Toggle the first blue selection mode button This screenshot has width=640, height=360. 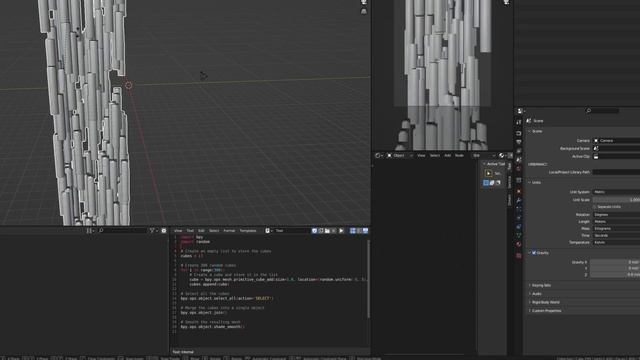pos(486,183)
